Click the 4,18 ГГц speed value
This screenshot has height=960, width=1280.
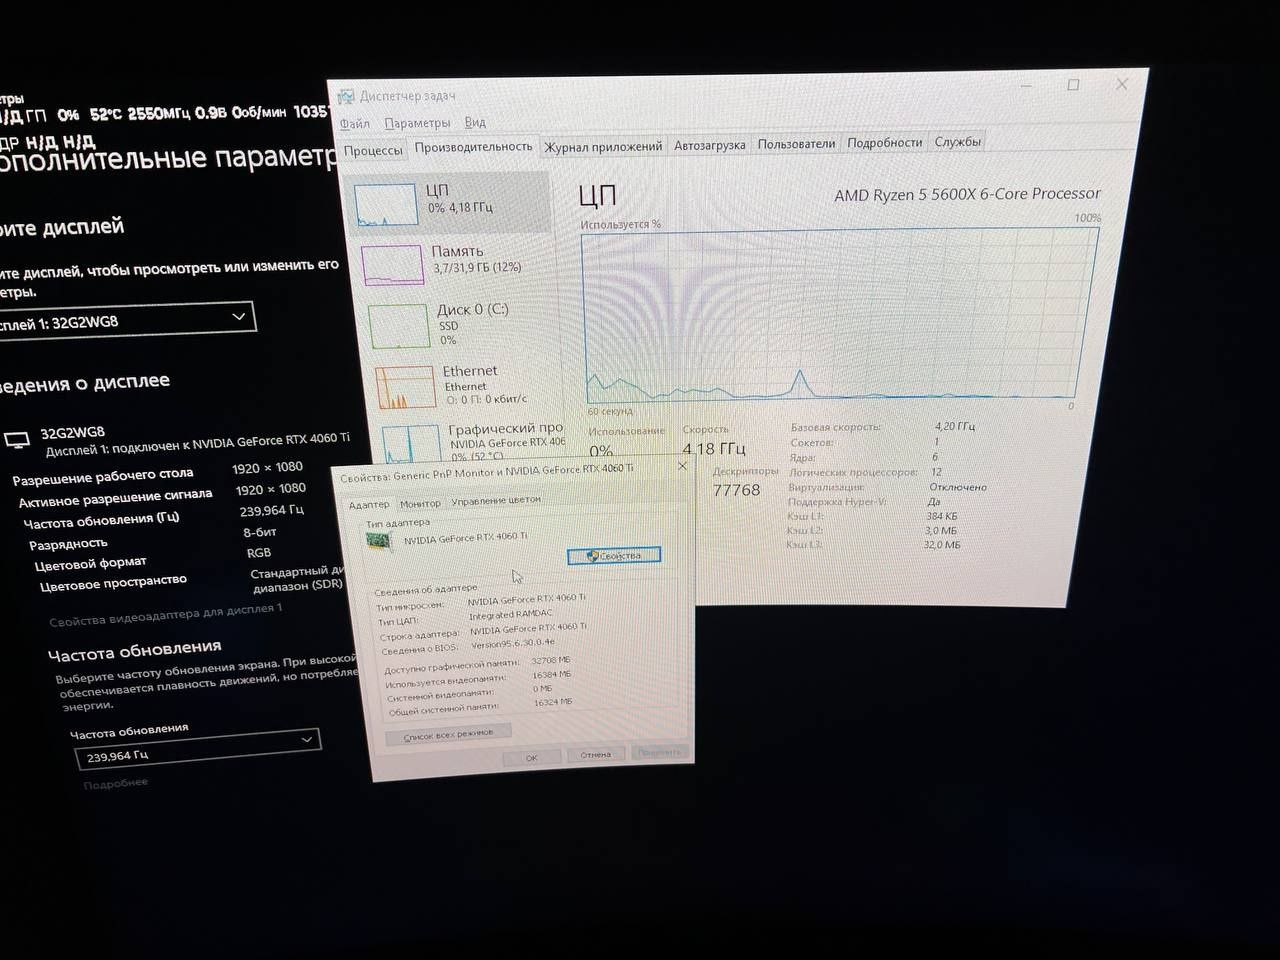click(714, 448)
